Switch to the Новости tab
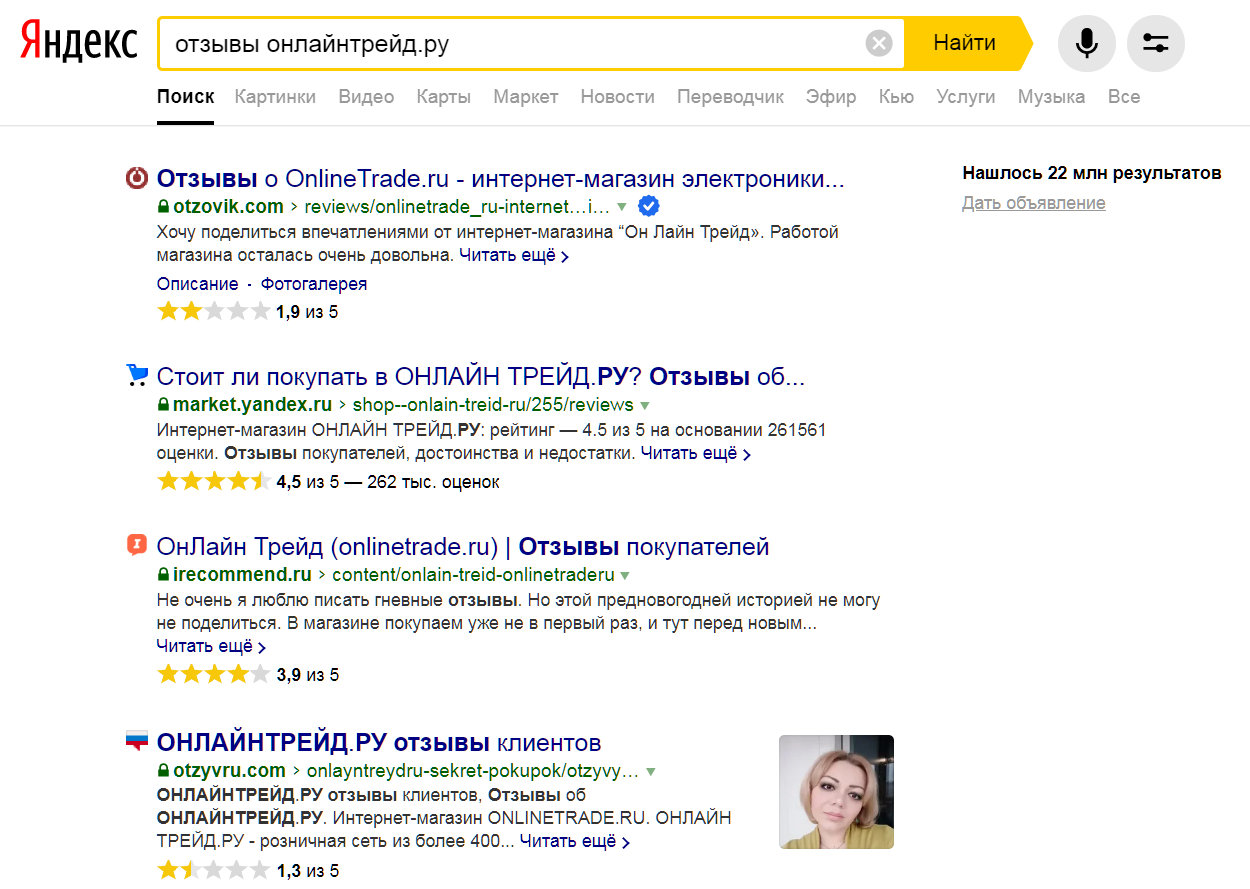This screenshot has width=1250, height=889. tap(618, 97)
